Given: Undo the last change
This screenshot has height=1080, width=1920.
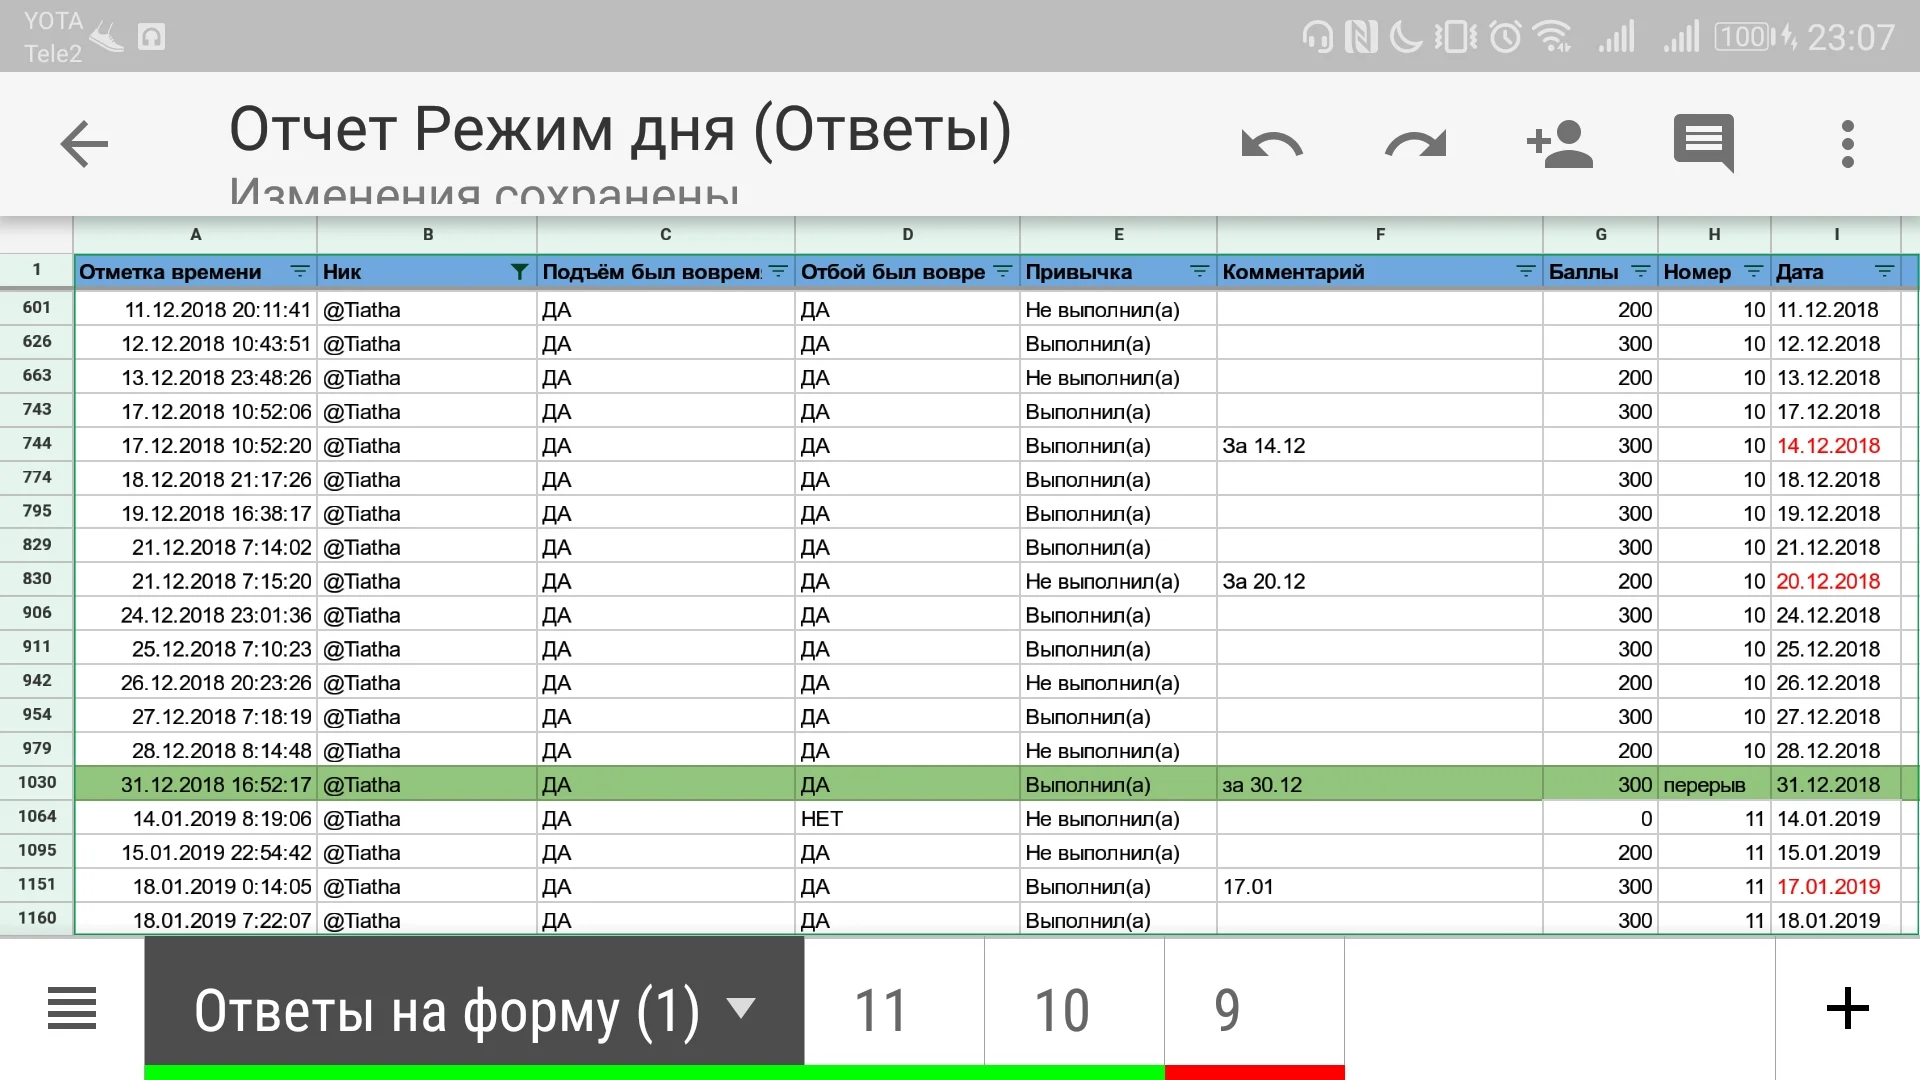Looking at the screenshot, I should (1271, 143).
